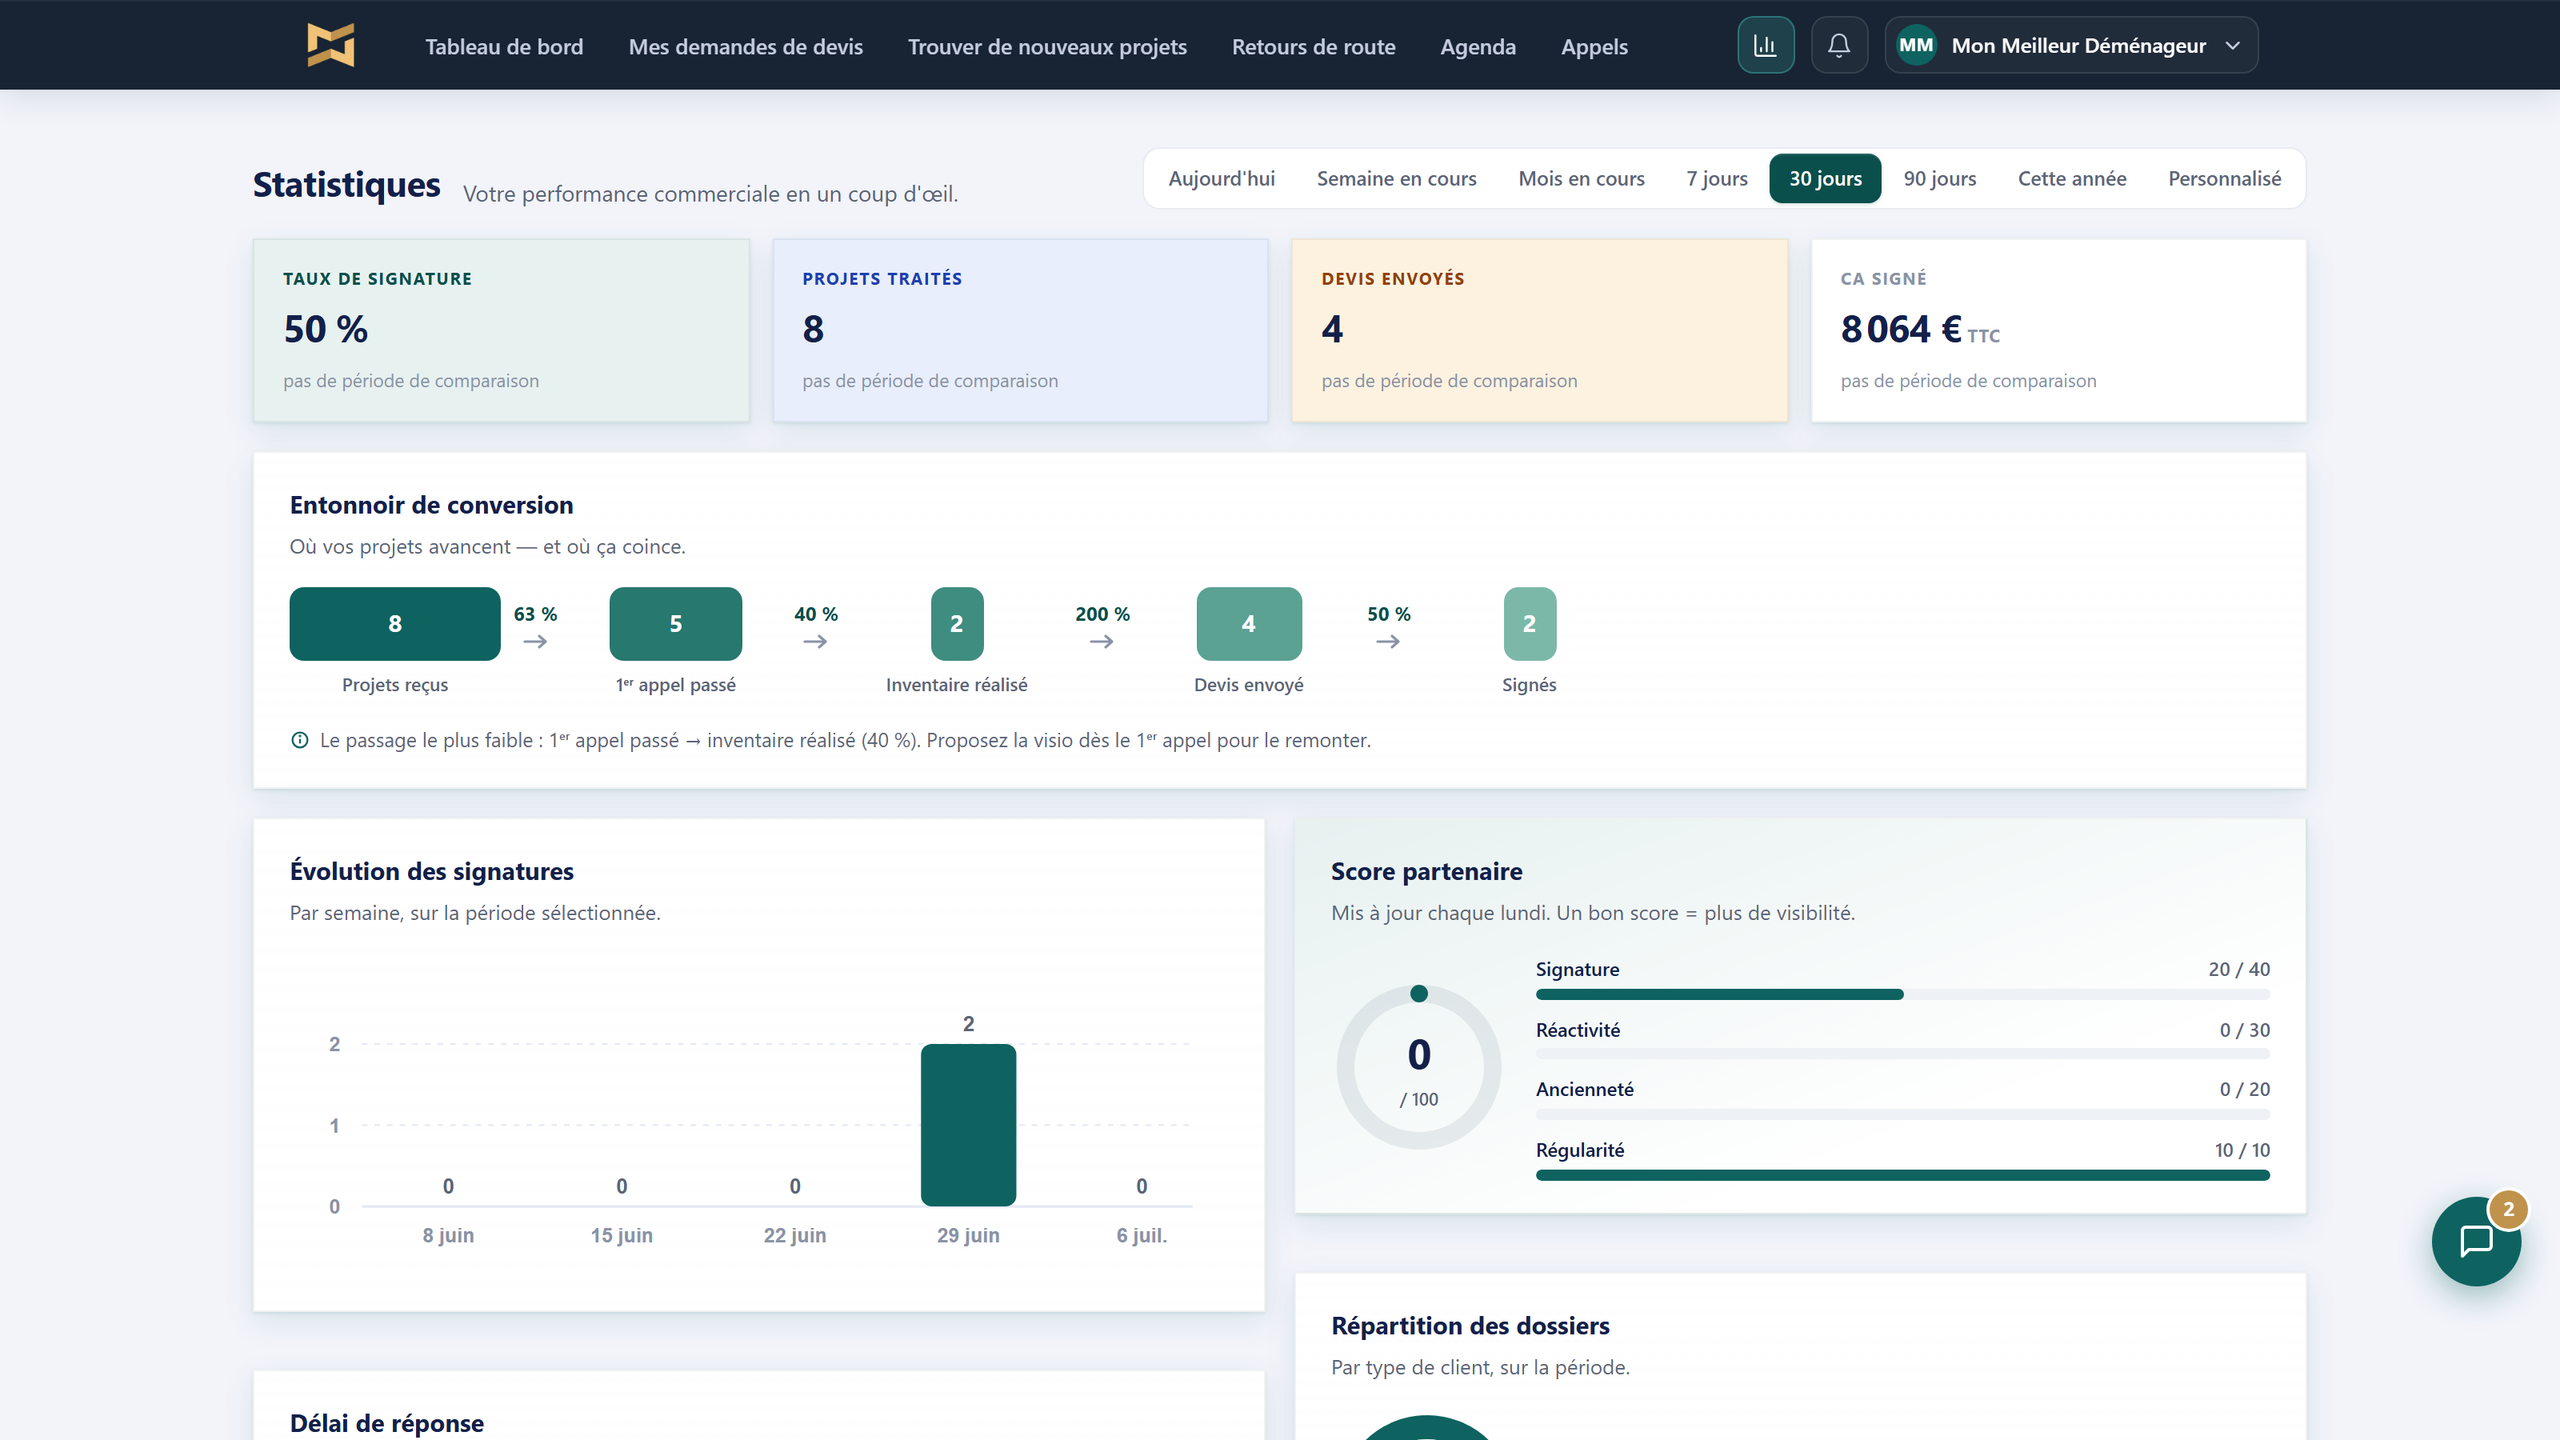Click the 8 juin axis label
2560x1440 pixels.
click(448, 1235)
